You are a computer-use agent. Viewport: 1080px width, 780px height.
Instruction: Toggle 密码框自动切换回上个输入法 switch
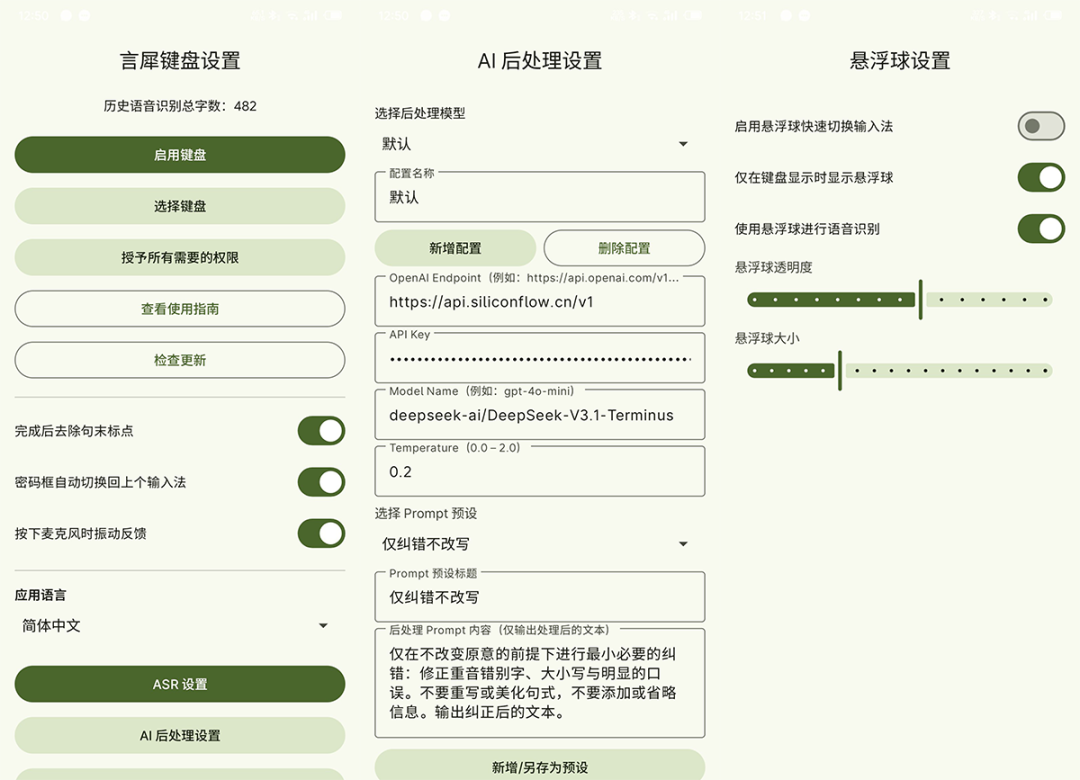[321, 482]
